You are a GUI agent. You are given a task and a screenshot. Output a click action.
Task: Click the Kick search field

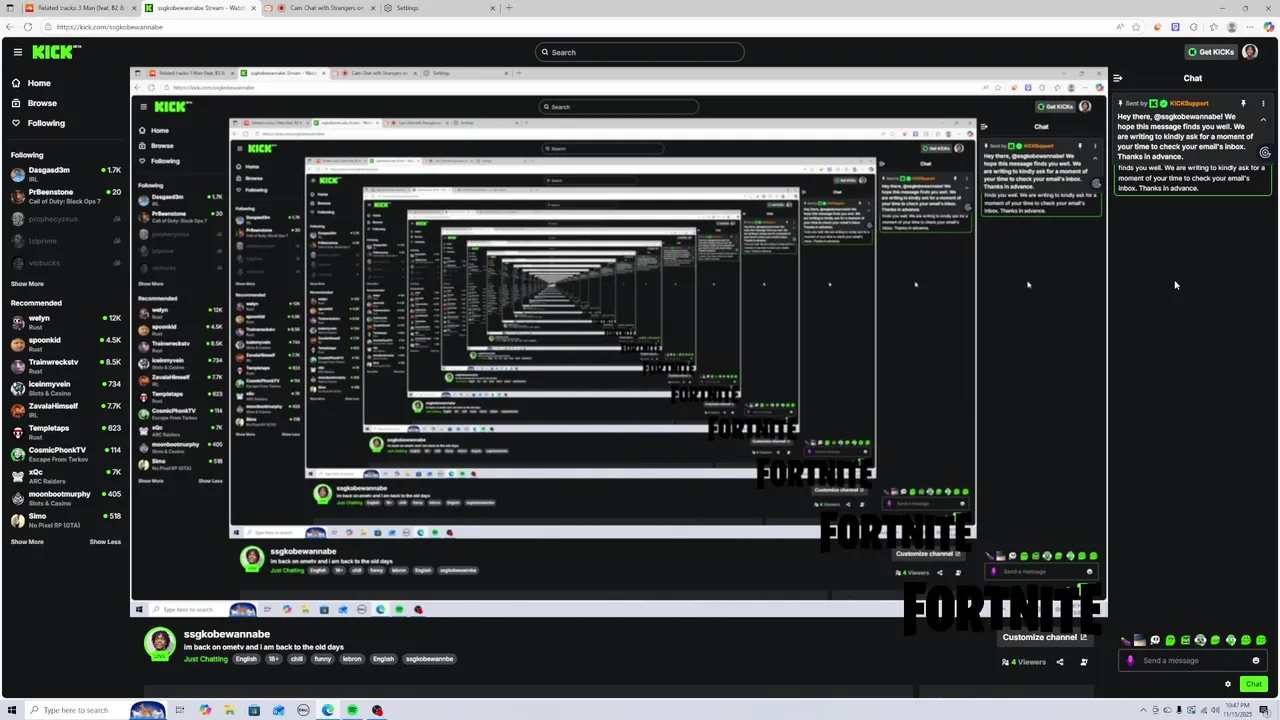pos(640,52)
